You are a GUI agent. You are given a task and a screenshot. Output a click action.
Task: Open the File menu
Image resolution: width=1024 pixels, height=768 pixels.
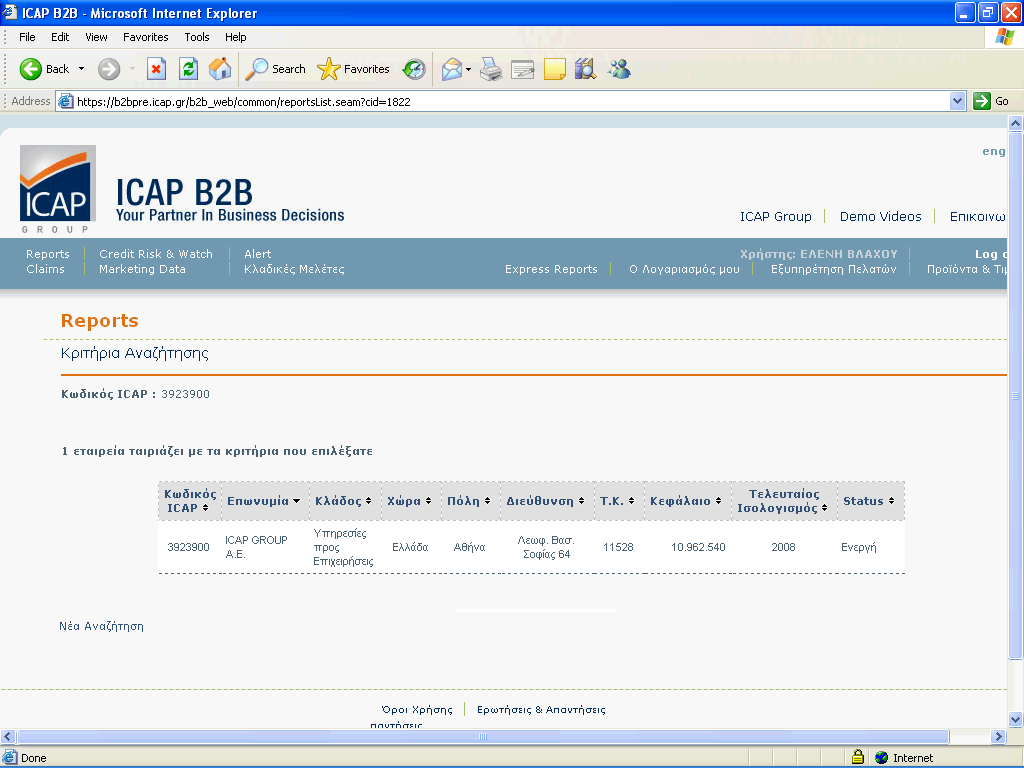point(27,37)
